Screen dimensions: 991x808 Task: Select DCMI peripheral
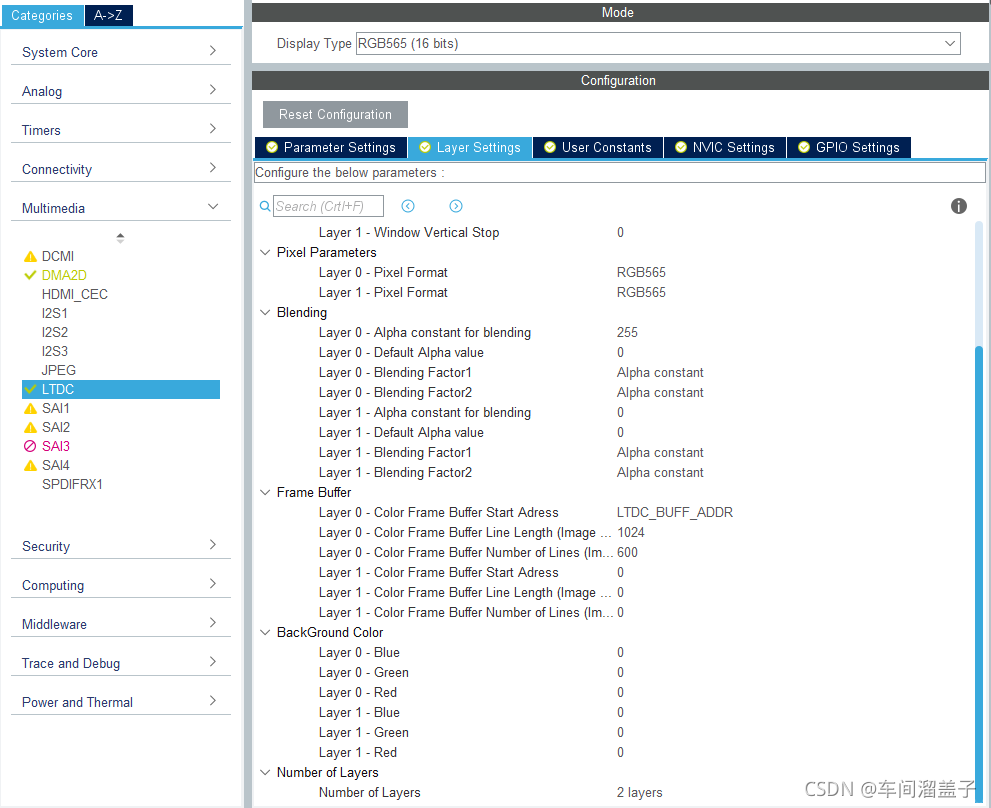58,257
